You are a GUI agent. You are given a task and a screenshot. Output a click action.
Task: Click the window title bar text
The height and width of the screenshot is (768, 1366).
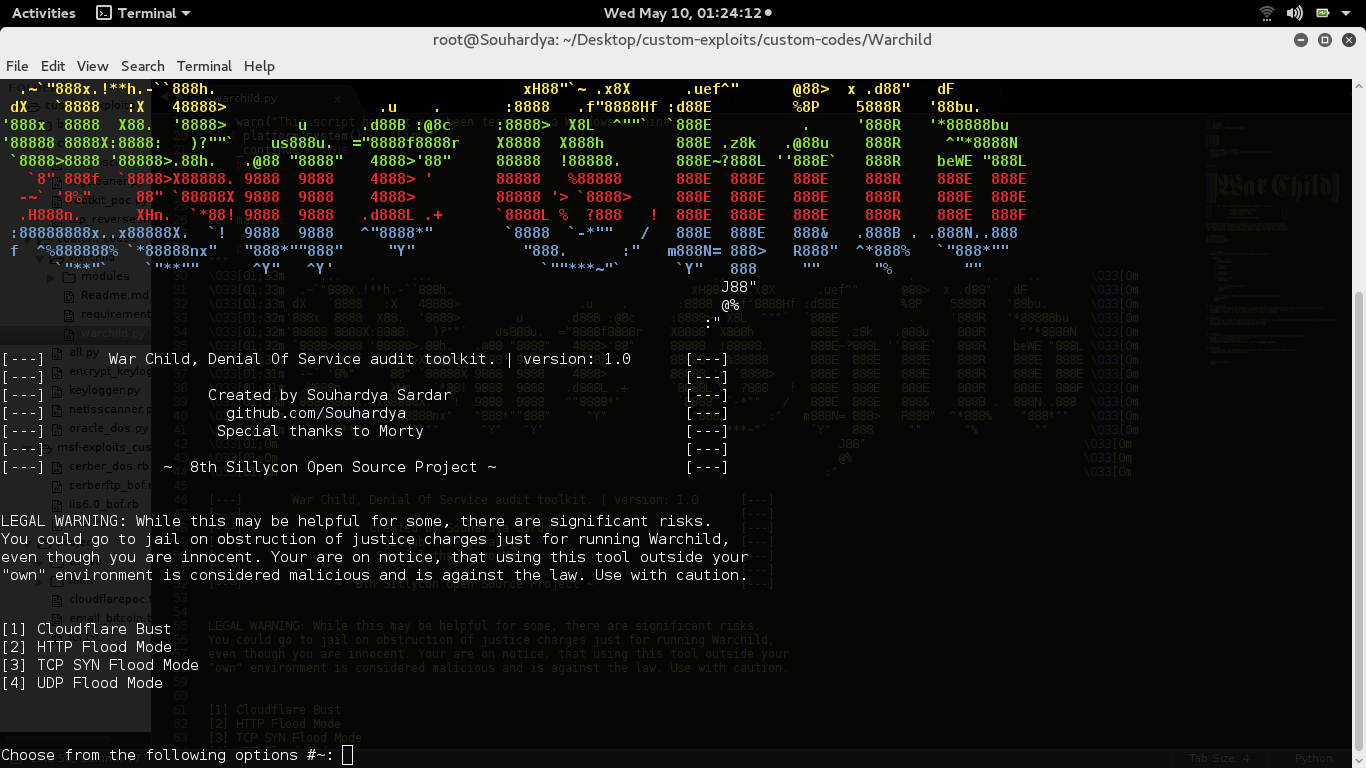pos(682,40)
